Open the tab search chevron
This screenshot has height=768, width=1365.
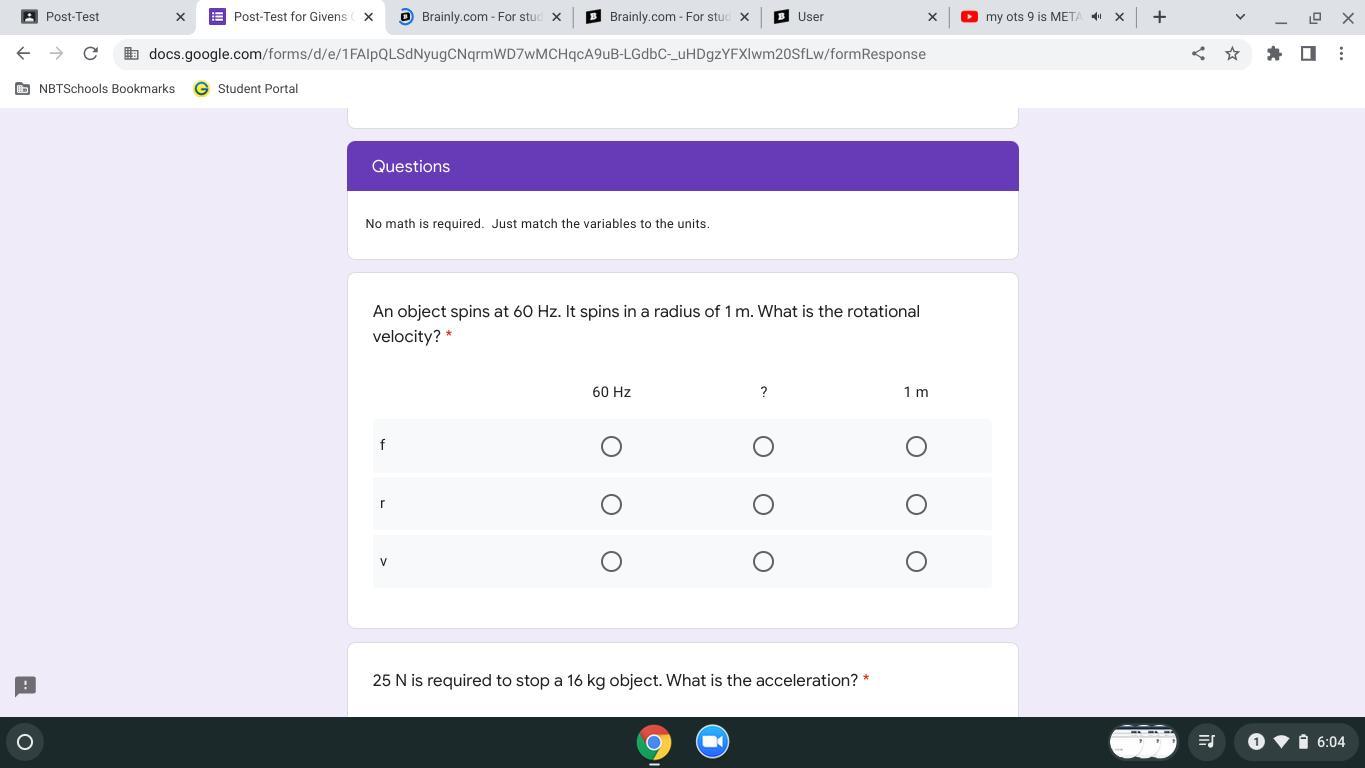(x=1239, y=17)
